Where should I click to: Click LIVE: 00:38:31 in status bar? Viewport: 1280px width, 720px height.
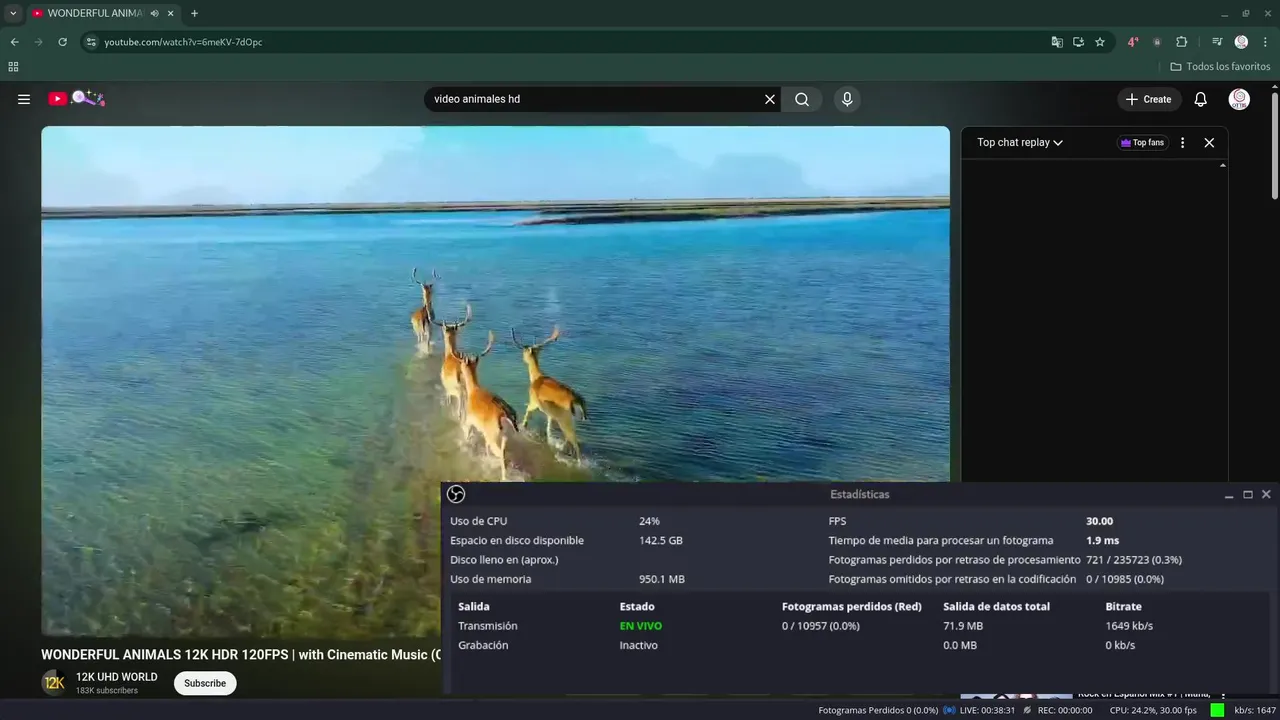987,710
